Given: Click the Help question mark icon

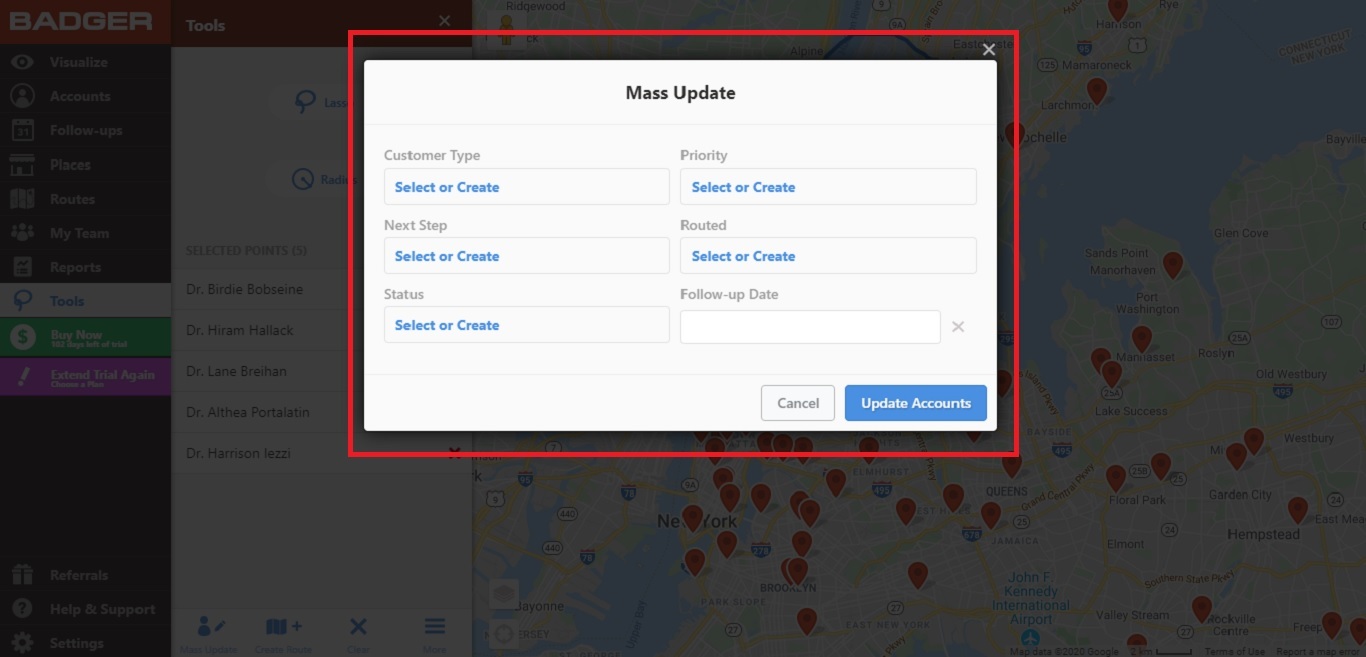Looking at the screenshot, I should tap(22, 609).
